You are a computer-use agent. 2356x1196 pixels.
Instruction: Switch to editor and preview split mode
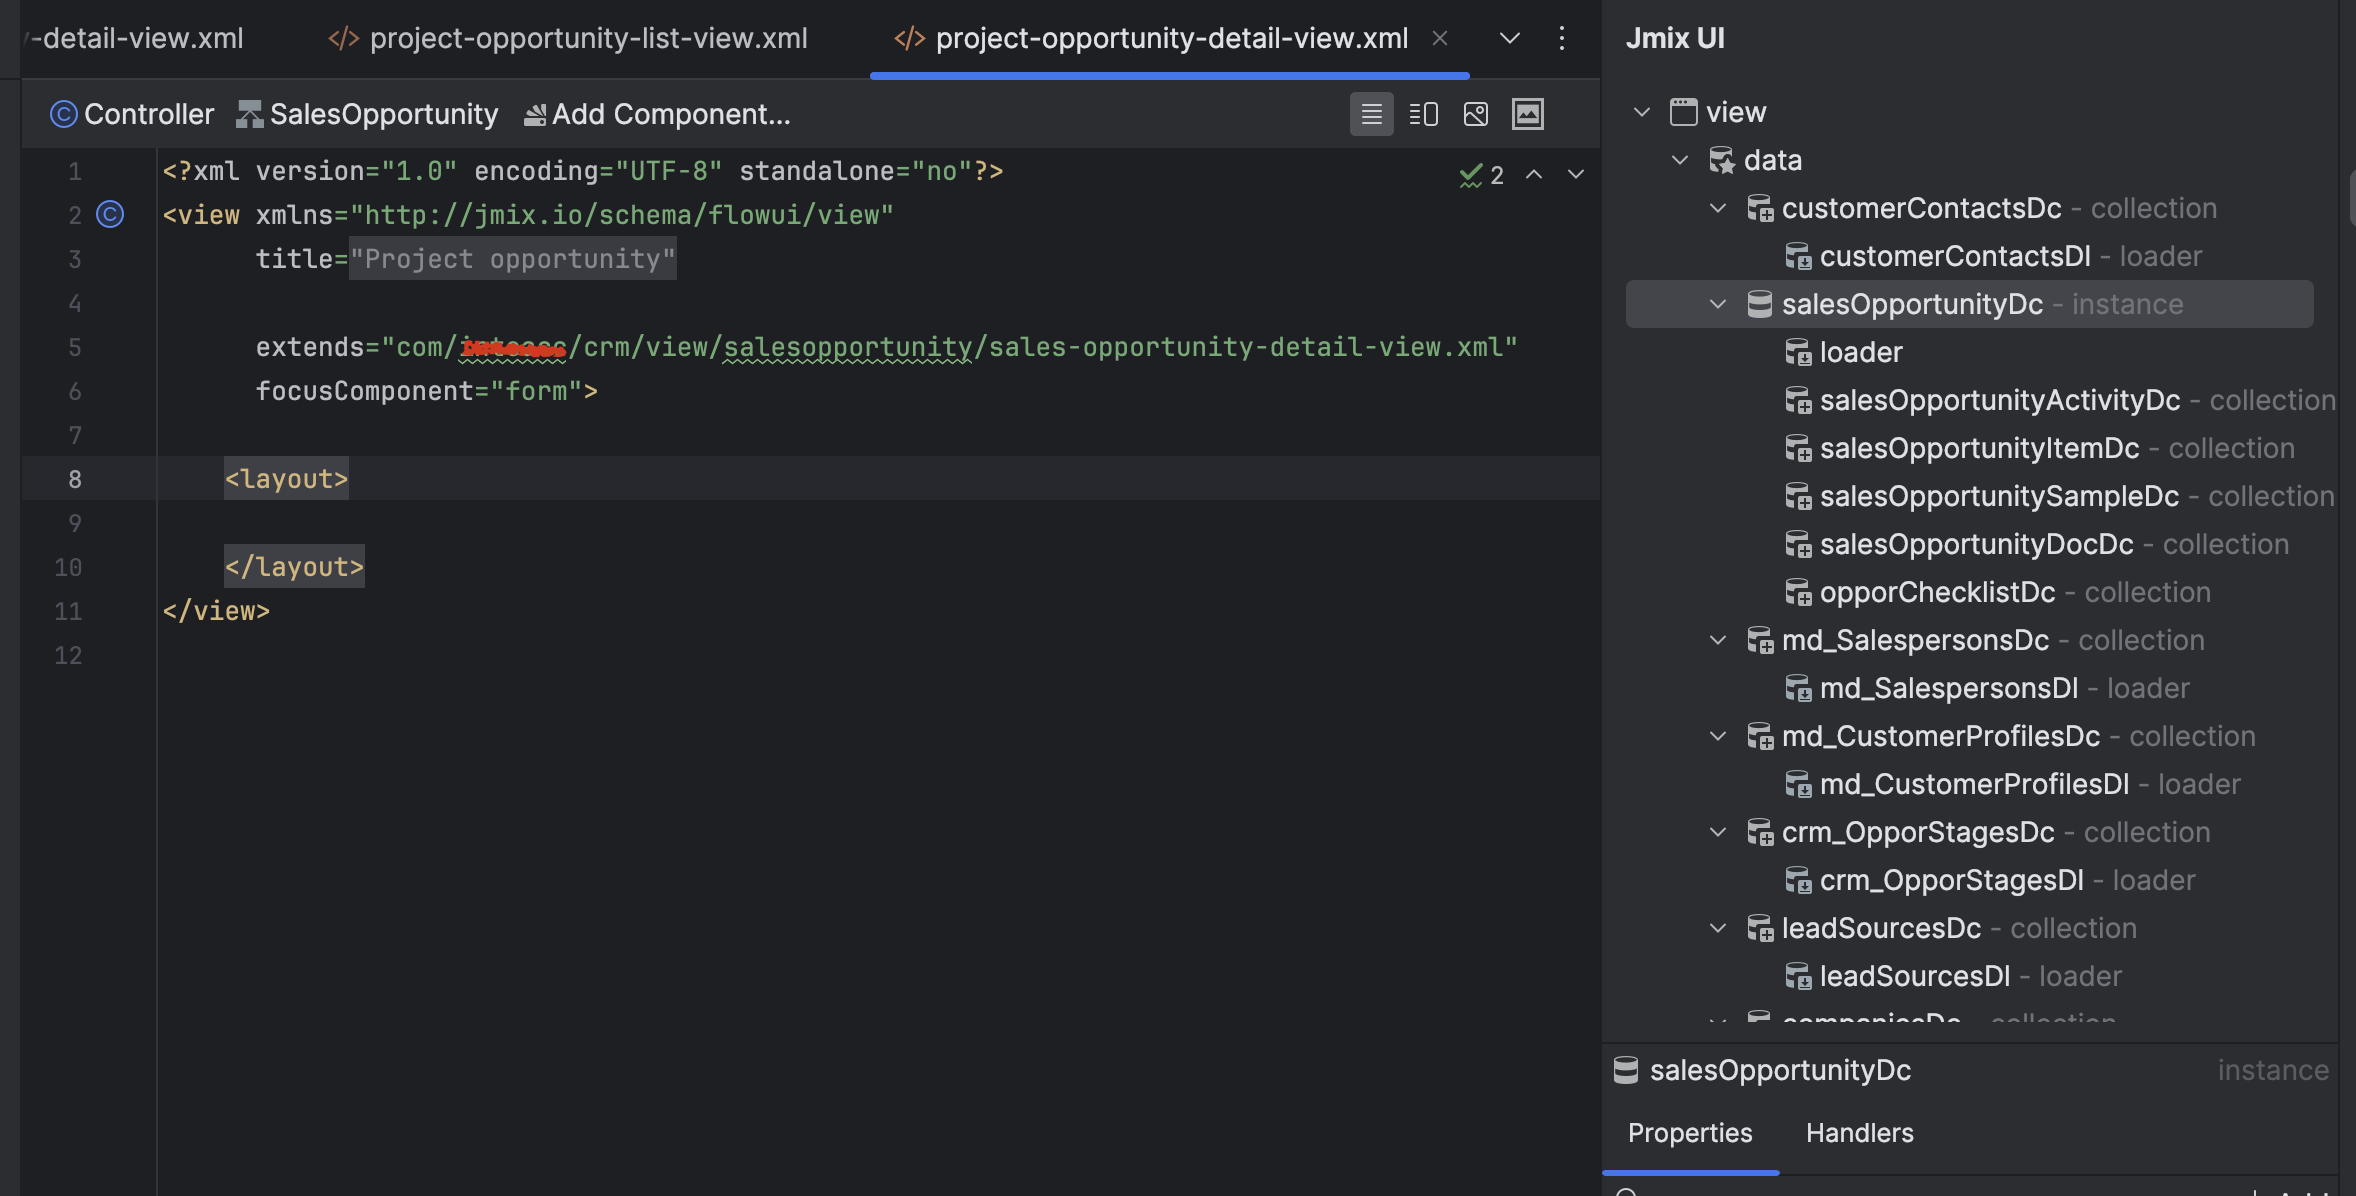point(1423,114)
